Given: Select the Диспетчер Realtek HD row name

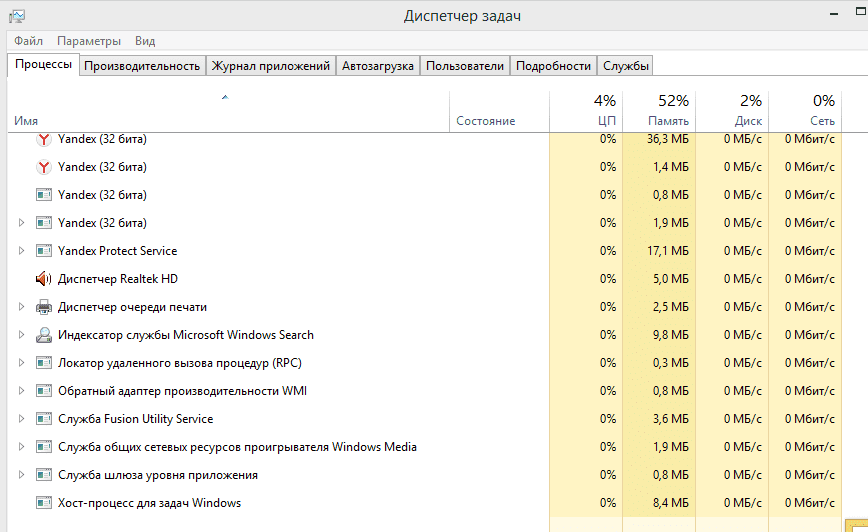Looking at the screenshot, I should (x=118, y=279).
